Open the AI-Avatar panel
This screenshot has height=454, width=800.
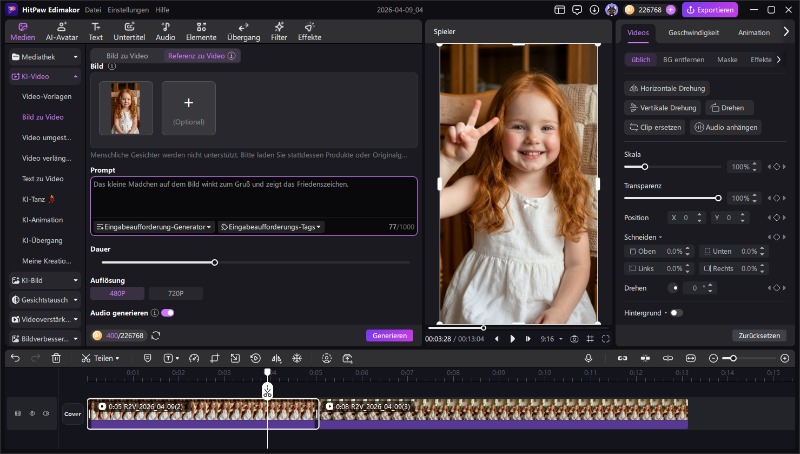click(60, 30)
